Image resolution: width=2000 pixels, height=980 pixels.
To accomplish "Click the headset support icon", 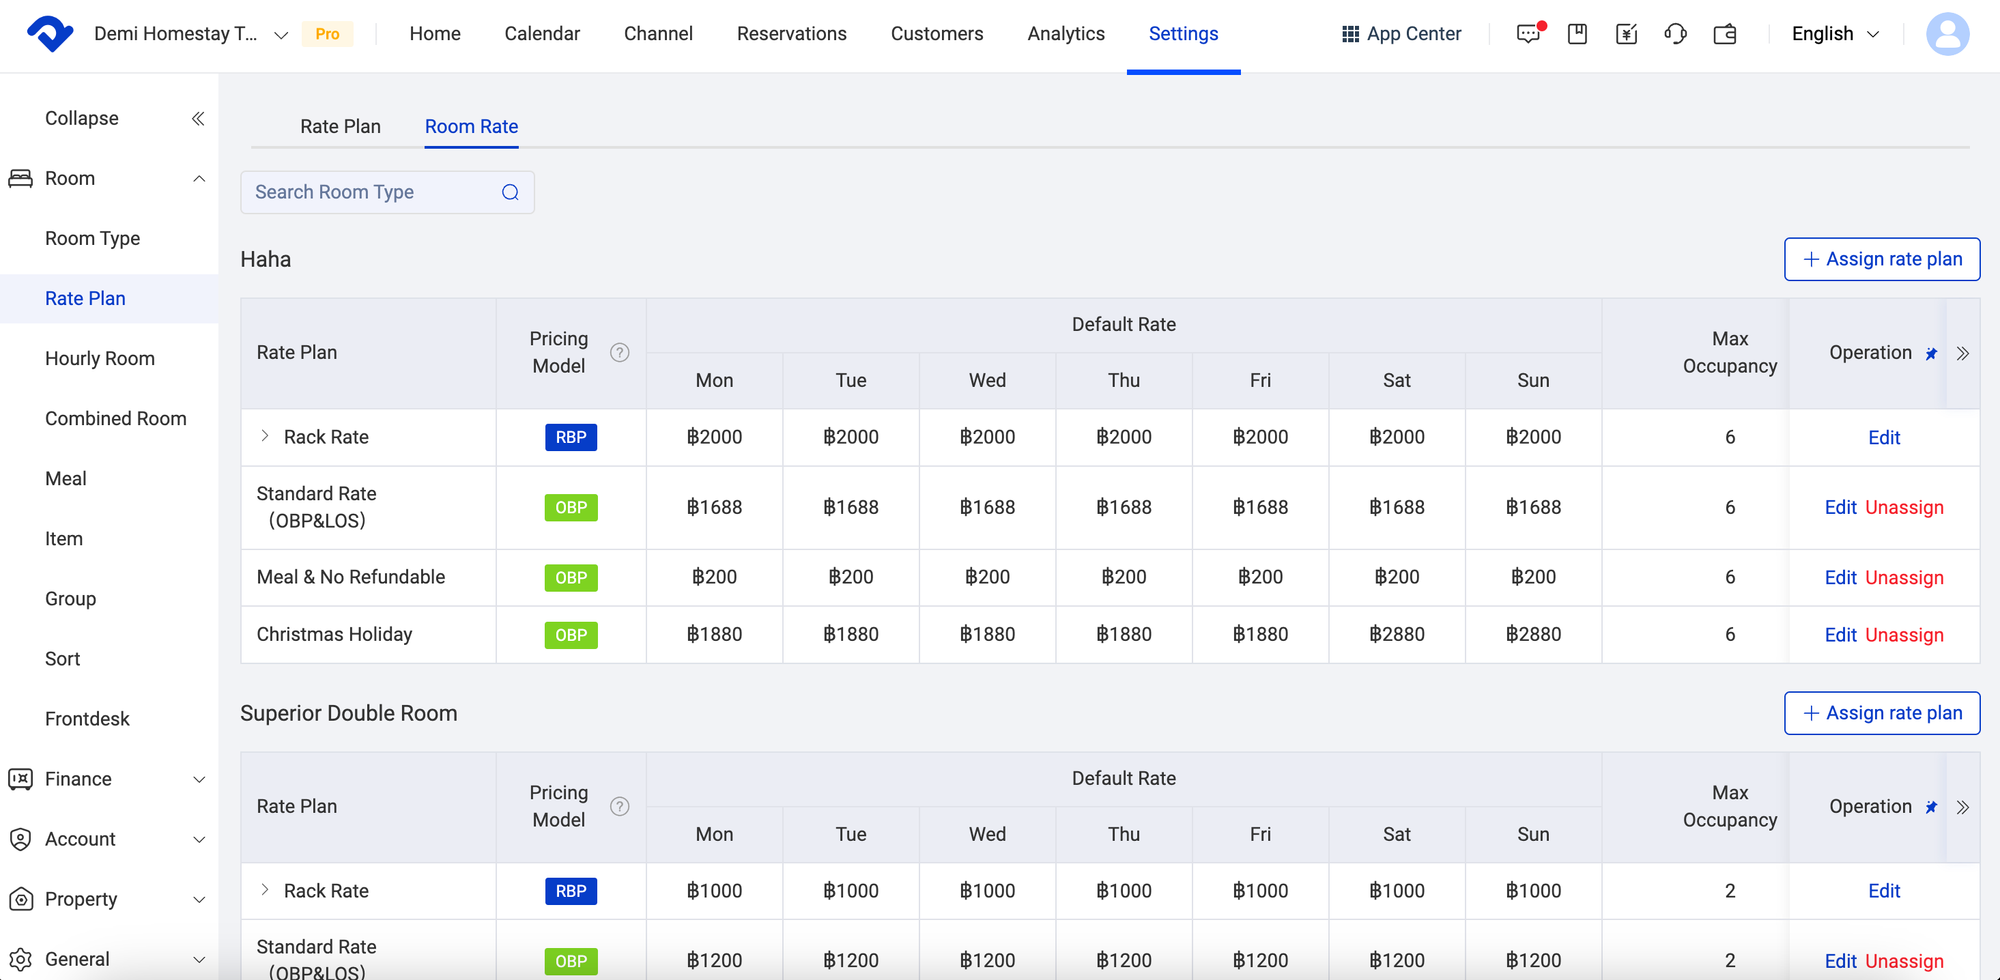I will [x=1676, y=33].
